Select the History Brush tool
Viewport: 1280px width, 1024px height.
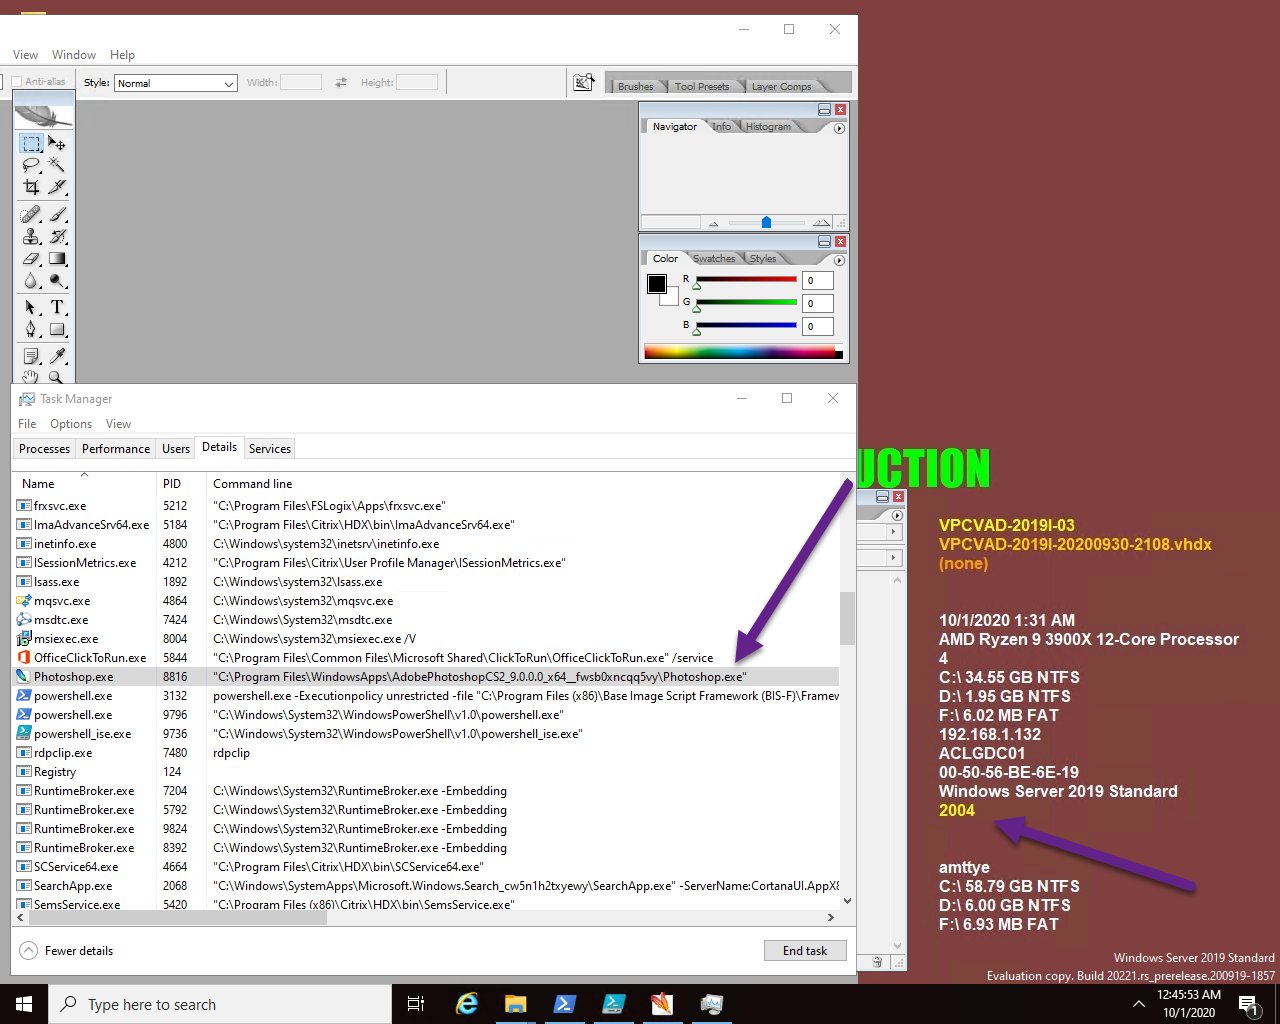[x=57, y=236]
